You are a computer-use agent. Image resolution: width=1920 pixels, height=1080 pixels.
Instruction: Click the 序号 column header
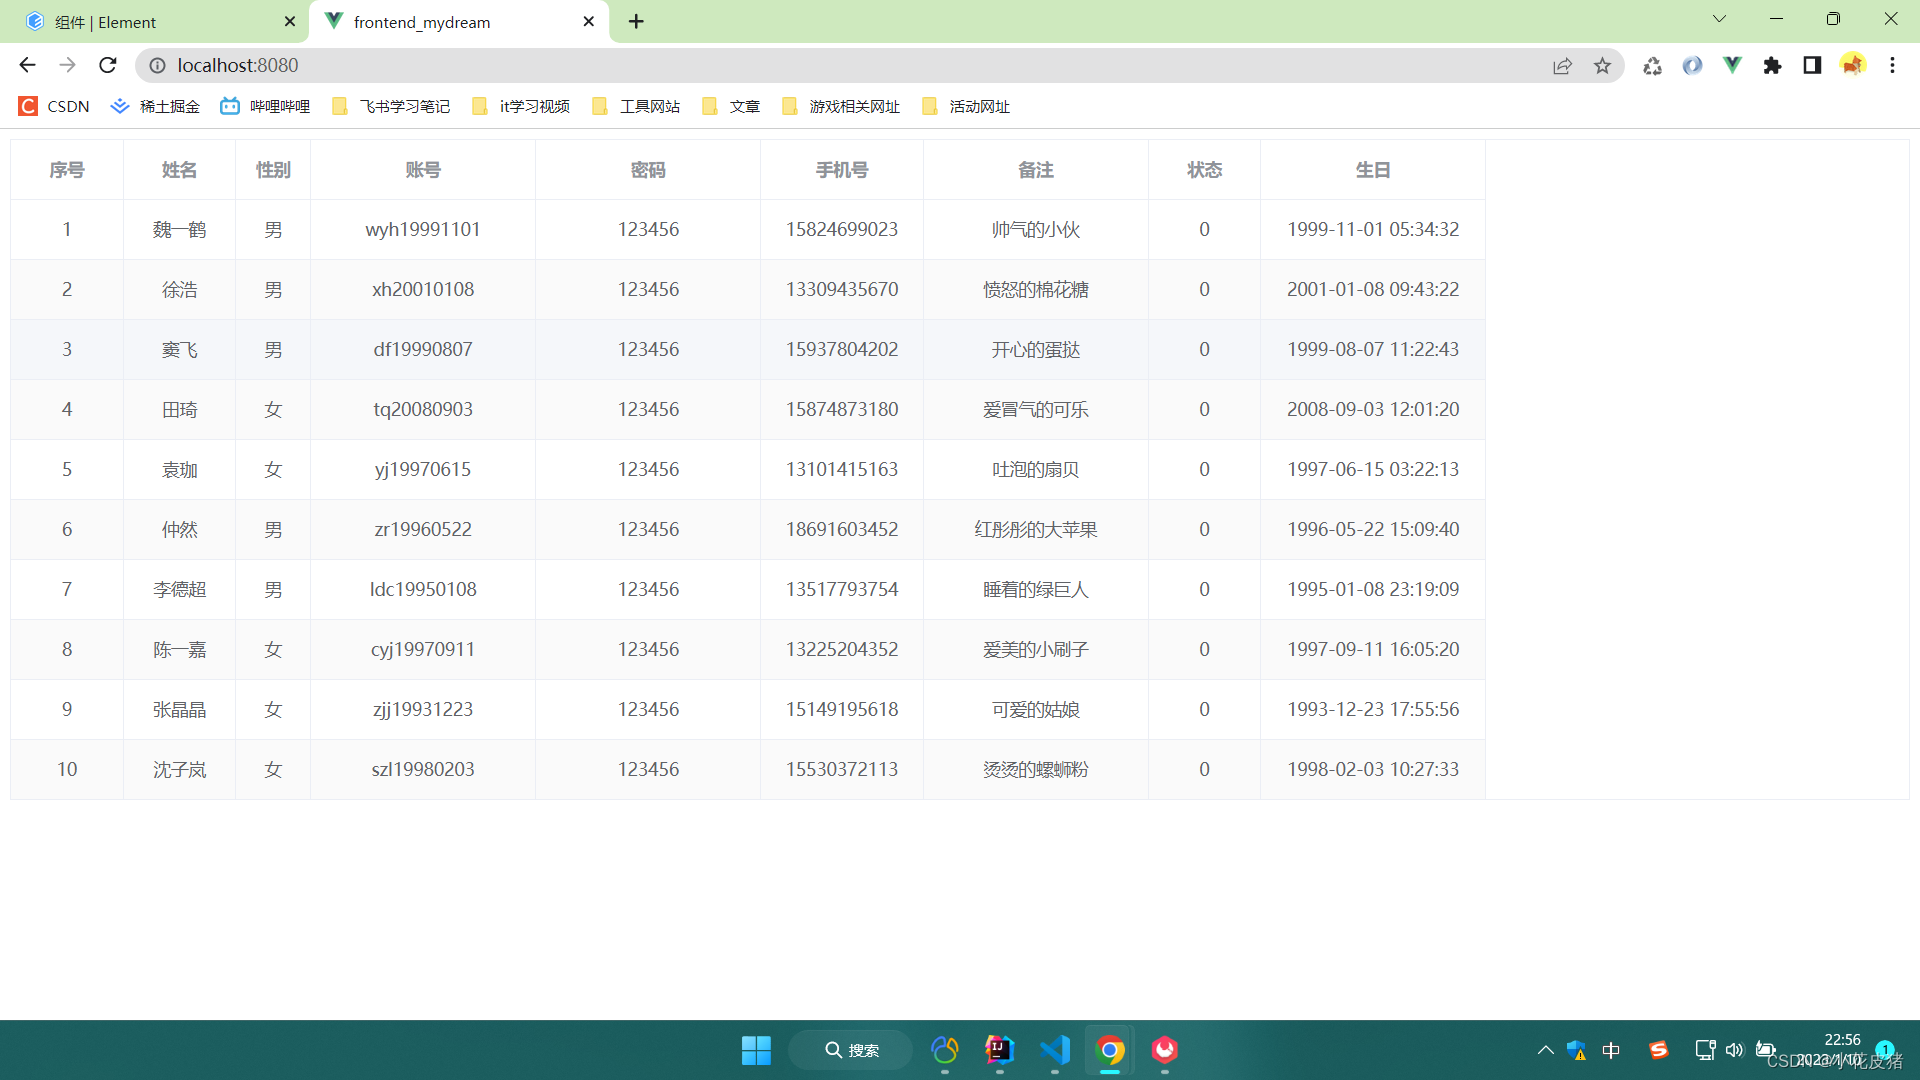point(67,170)
